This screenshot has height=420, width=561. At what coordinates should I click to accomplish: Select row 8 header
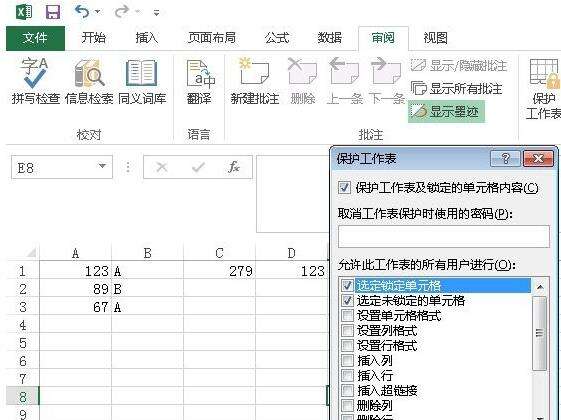coord(23,396)
